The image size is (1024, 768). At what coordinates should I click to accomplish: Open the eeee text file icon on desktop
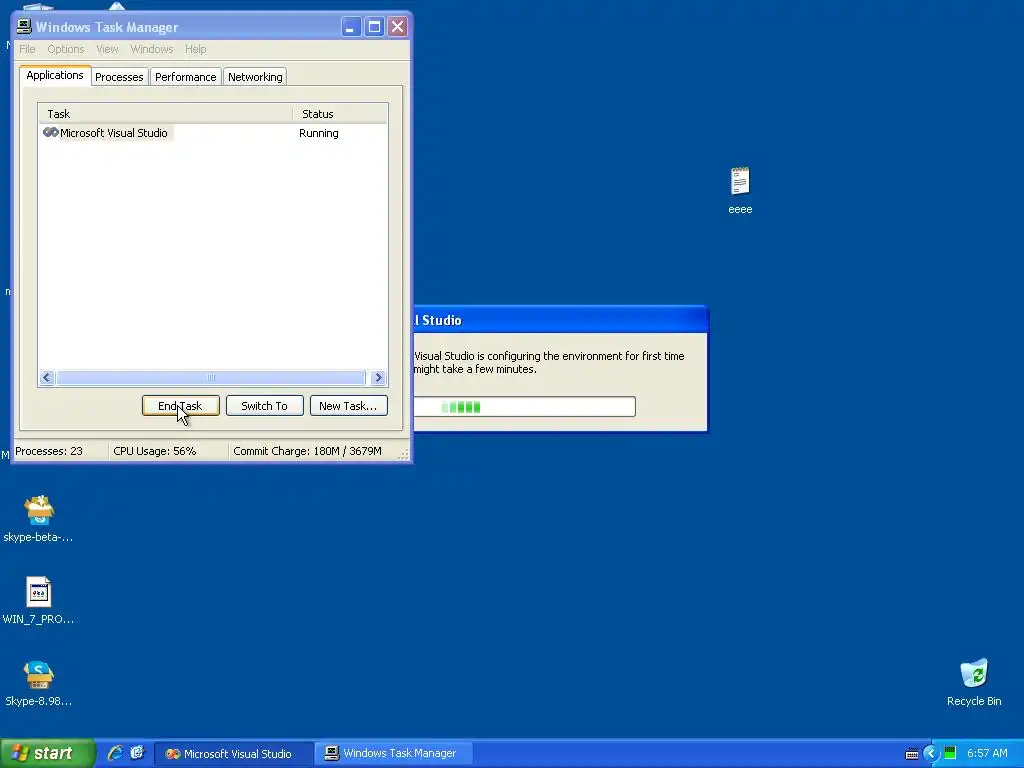(x=740, y=182)
